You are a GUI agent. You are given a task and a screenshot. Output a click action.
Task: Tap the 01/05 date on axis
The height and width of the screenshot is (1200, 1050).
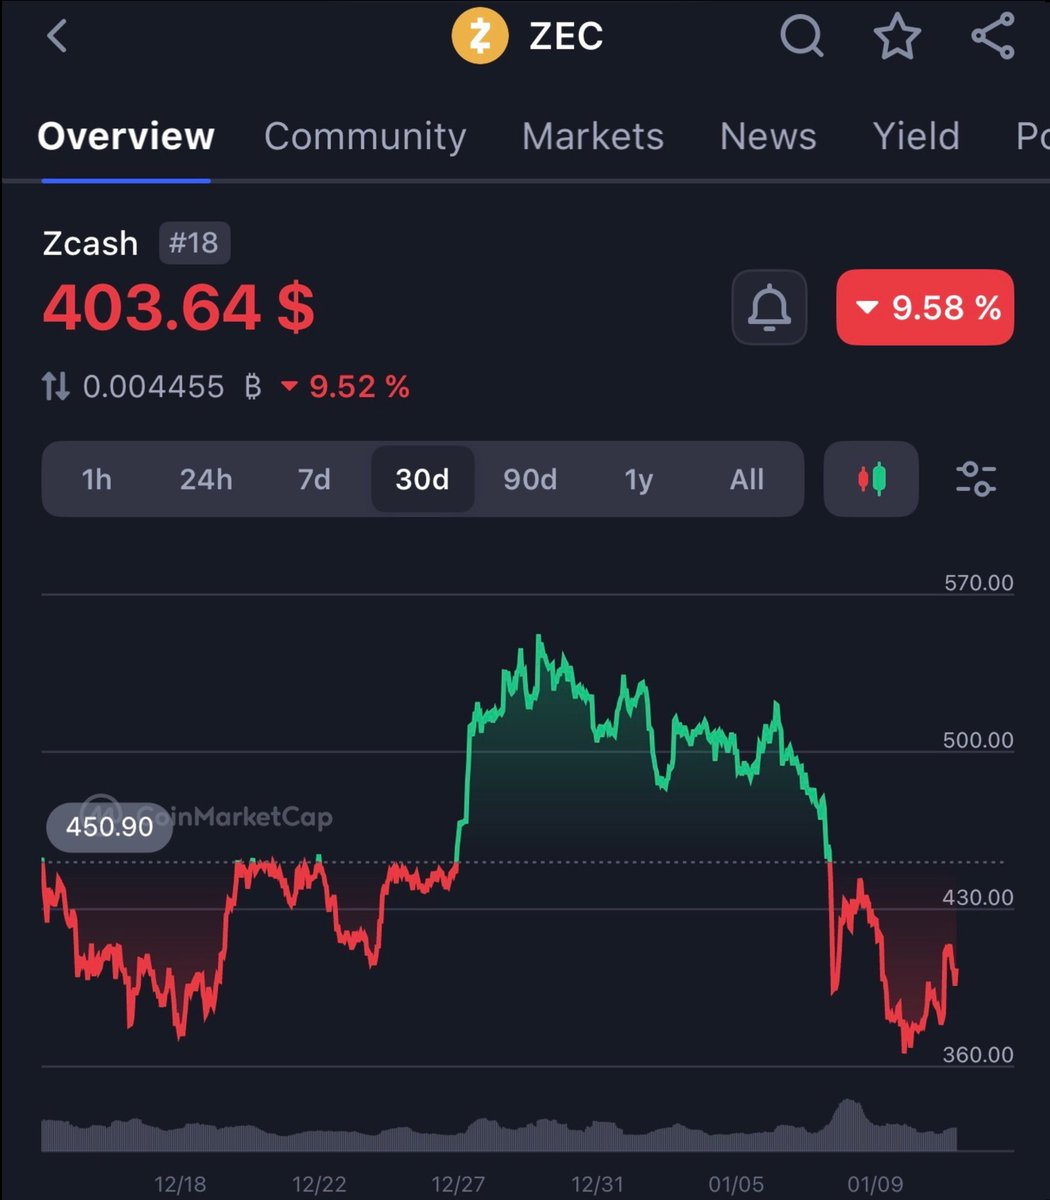point(736,1185)
